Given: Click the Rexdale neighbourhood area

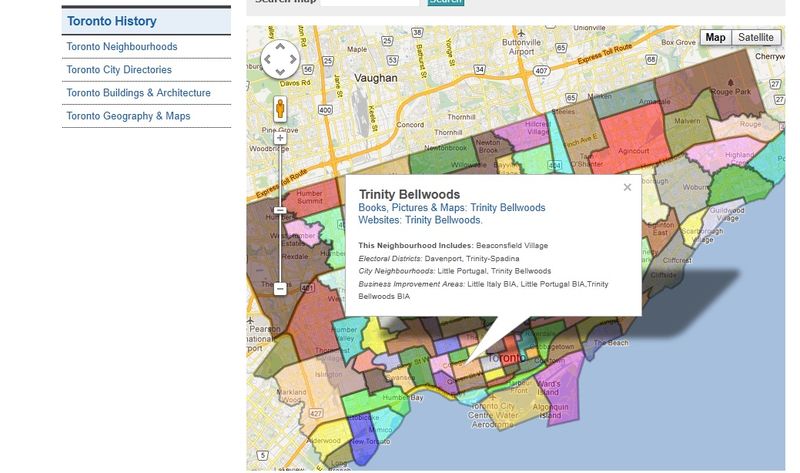Looking at the screenshot, I should coord(294,257).
